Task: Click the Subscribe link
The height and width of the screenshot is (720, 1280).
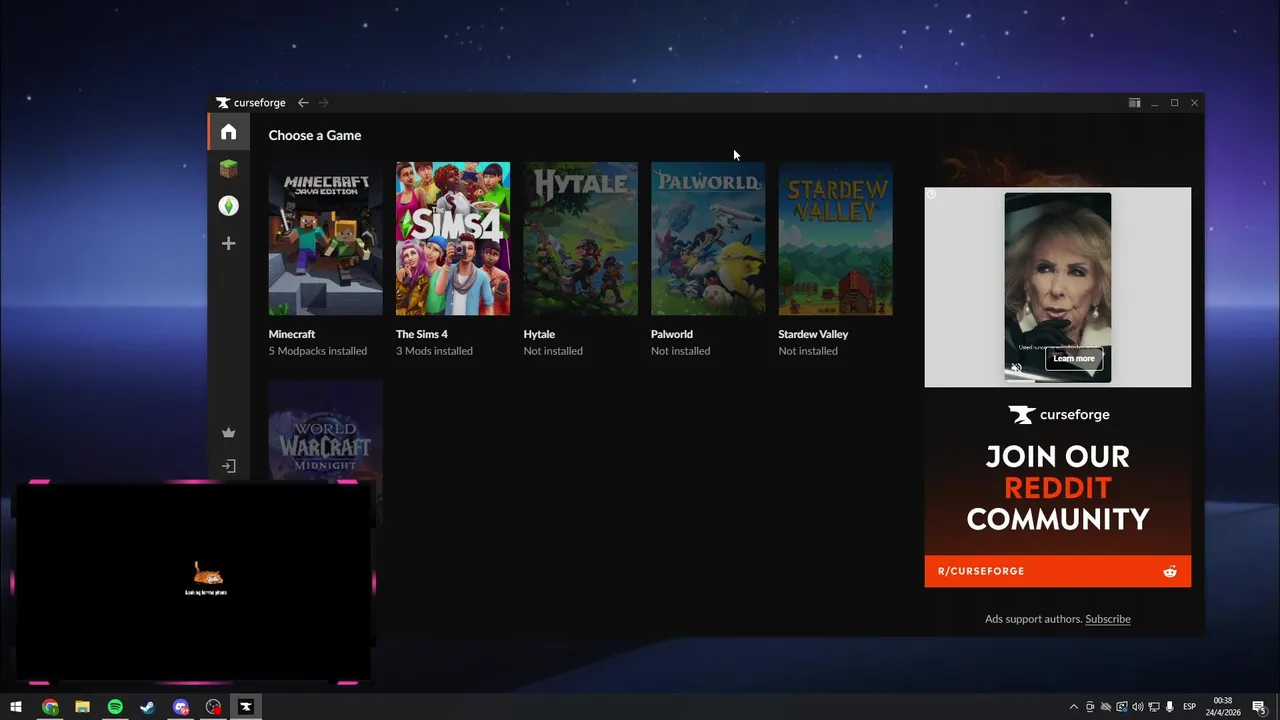Action: pyautogui.click(x=1108, y=619)
